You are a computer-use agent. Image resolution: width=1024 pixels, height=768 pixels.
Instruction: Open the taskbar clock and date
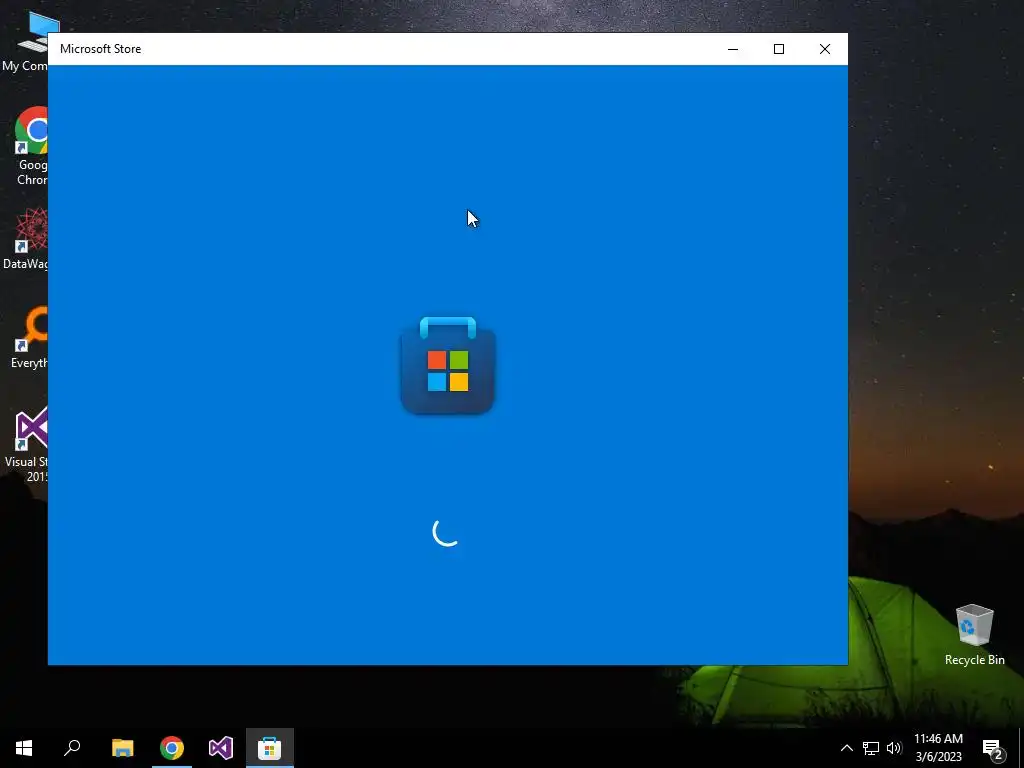coord(938,748)
